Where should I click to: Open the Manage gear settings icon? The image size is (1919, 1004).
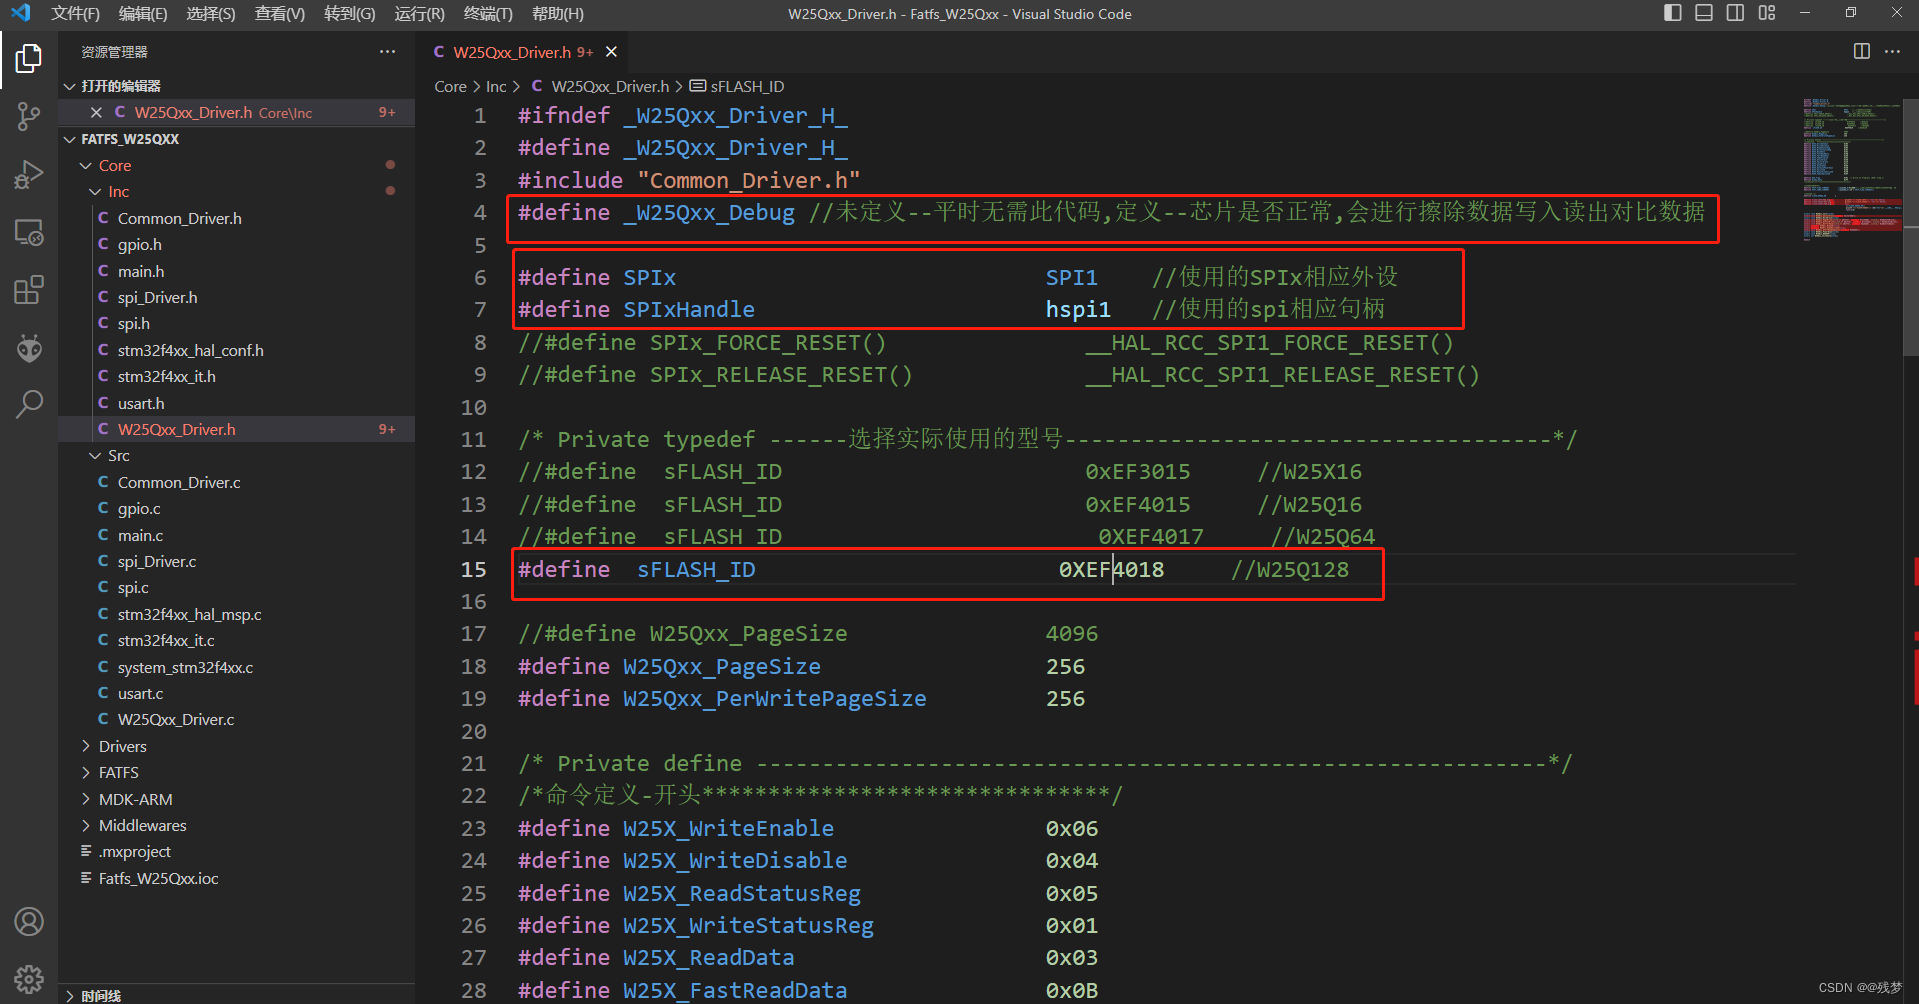(29, 979)
